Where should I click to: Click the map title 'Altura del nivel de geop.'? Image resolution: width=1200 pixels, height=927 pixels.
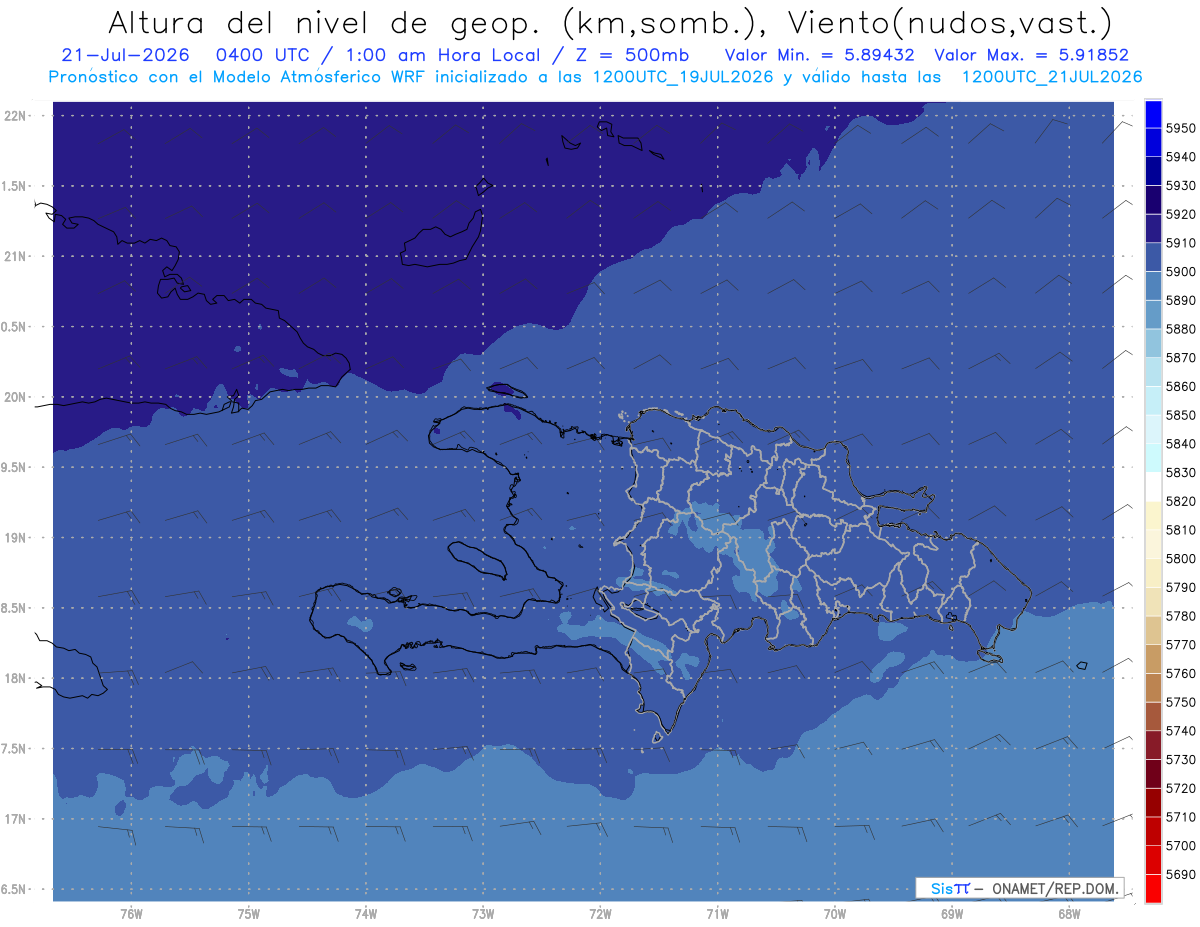point(326,22)
